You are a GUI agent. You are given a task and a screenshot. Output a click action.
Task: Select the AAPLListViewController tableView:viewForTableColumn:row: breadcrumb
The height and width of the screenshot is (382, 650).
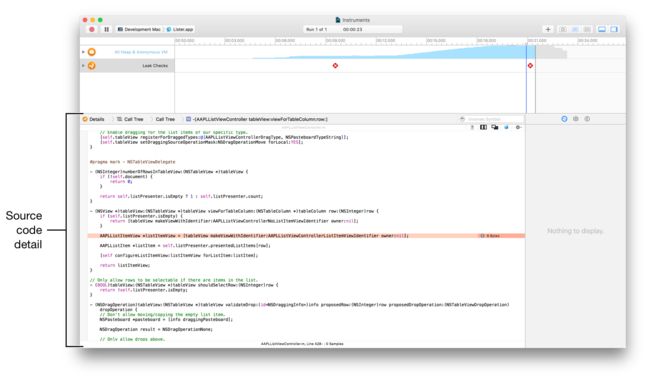[x=257, y=119]
